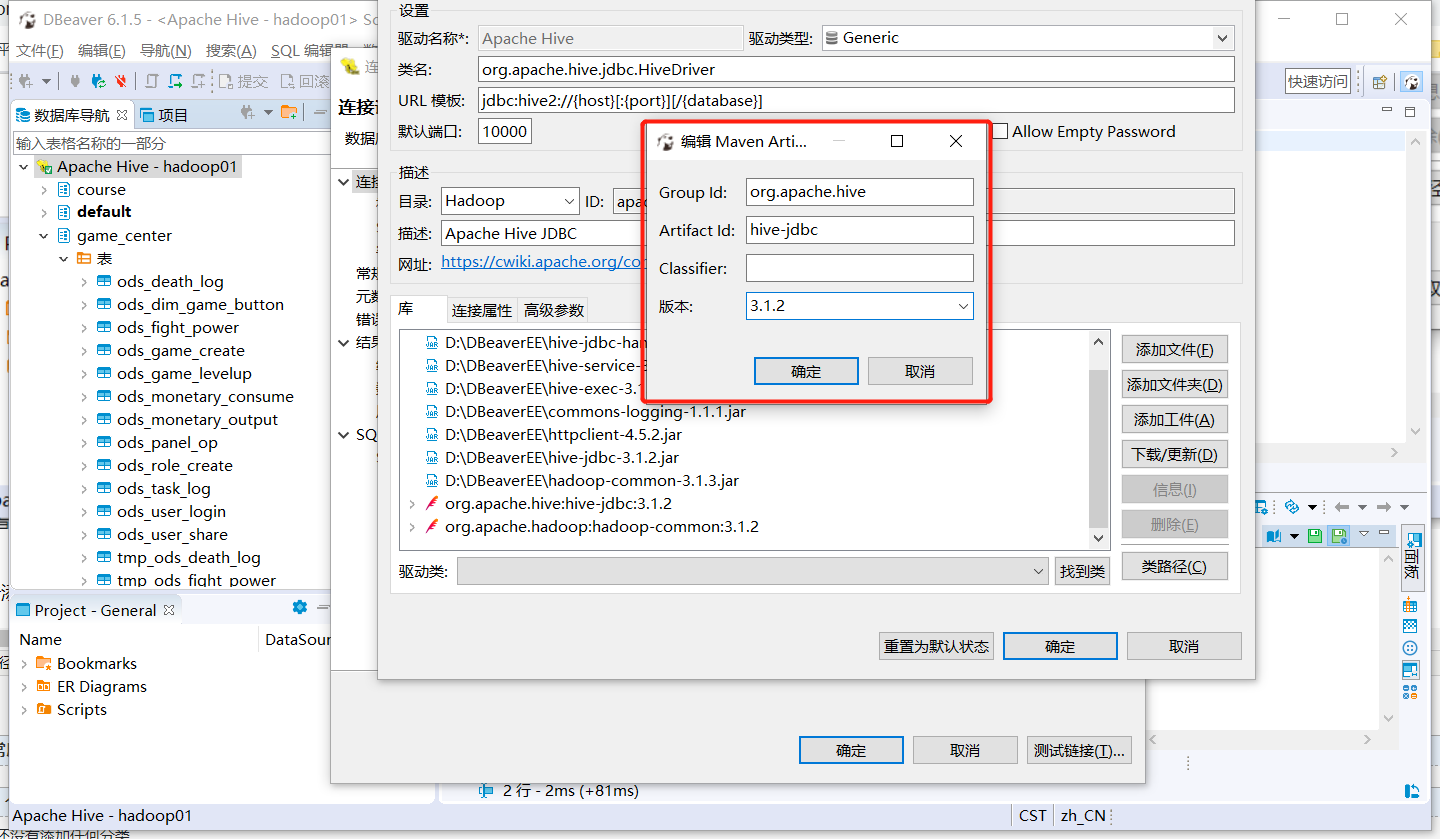Click the 回滚 rollback toolbar button
Image resolution: width=1440 pixels, height=839 pixels.
tap(305, 81)
